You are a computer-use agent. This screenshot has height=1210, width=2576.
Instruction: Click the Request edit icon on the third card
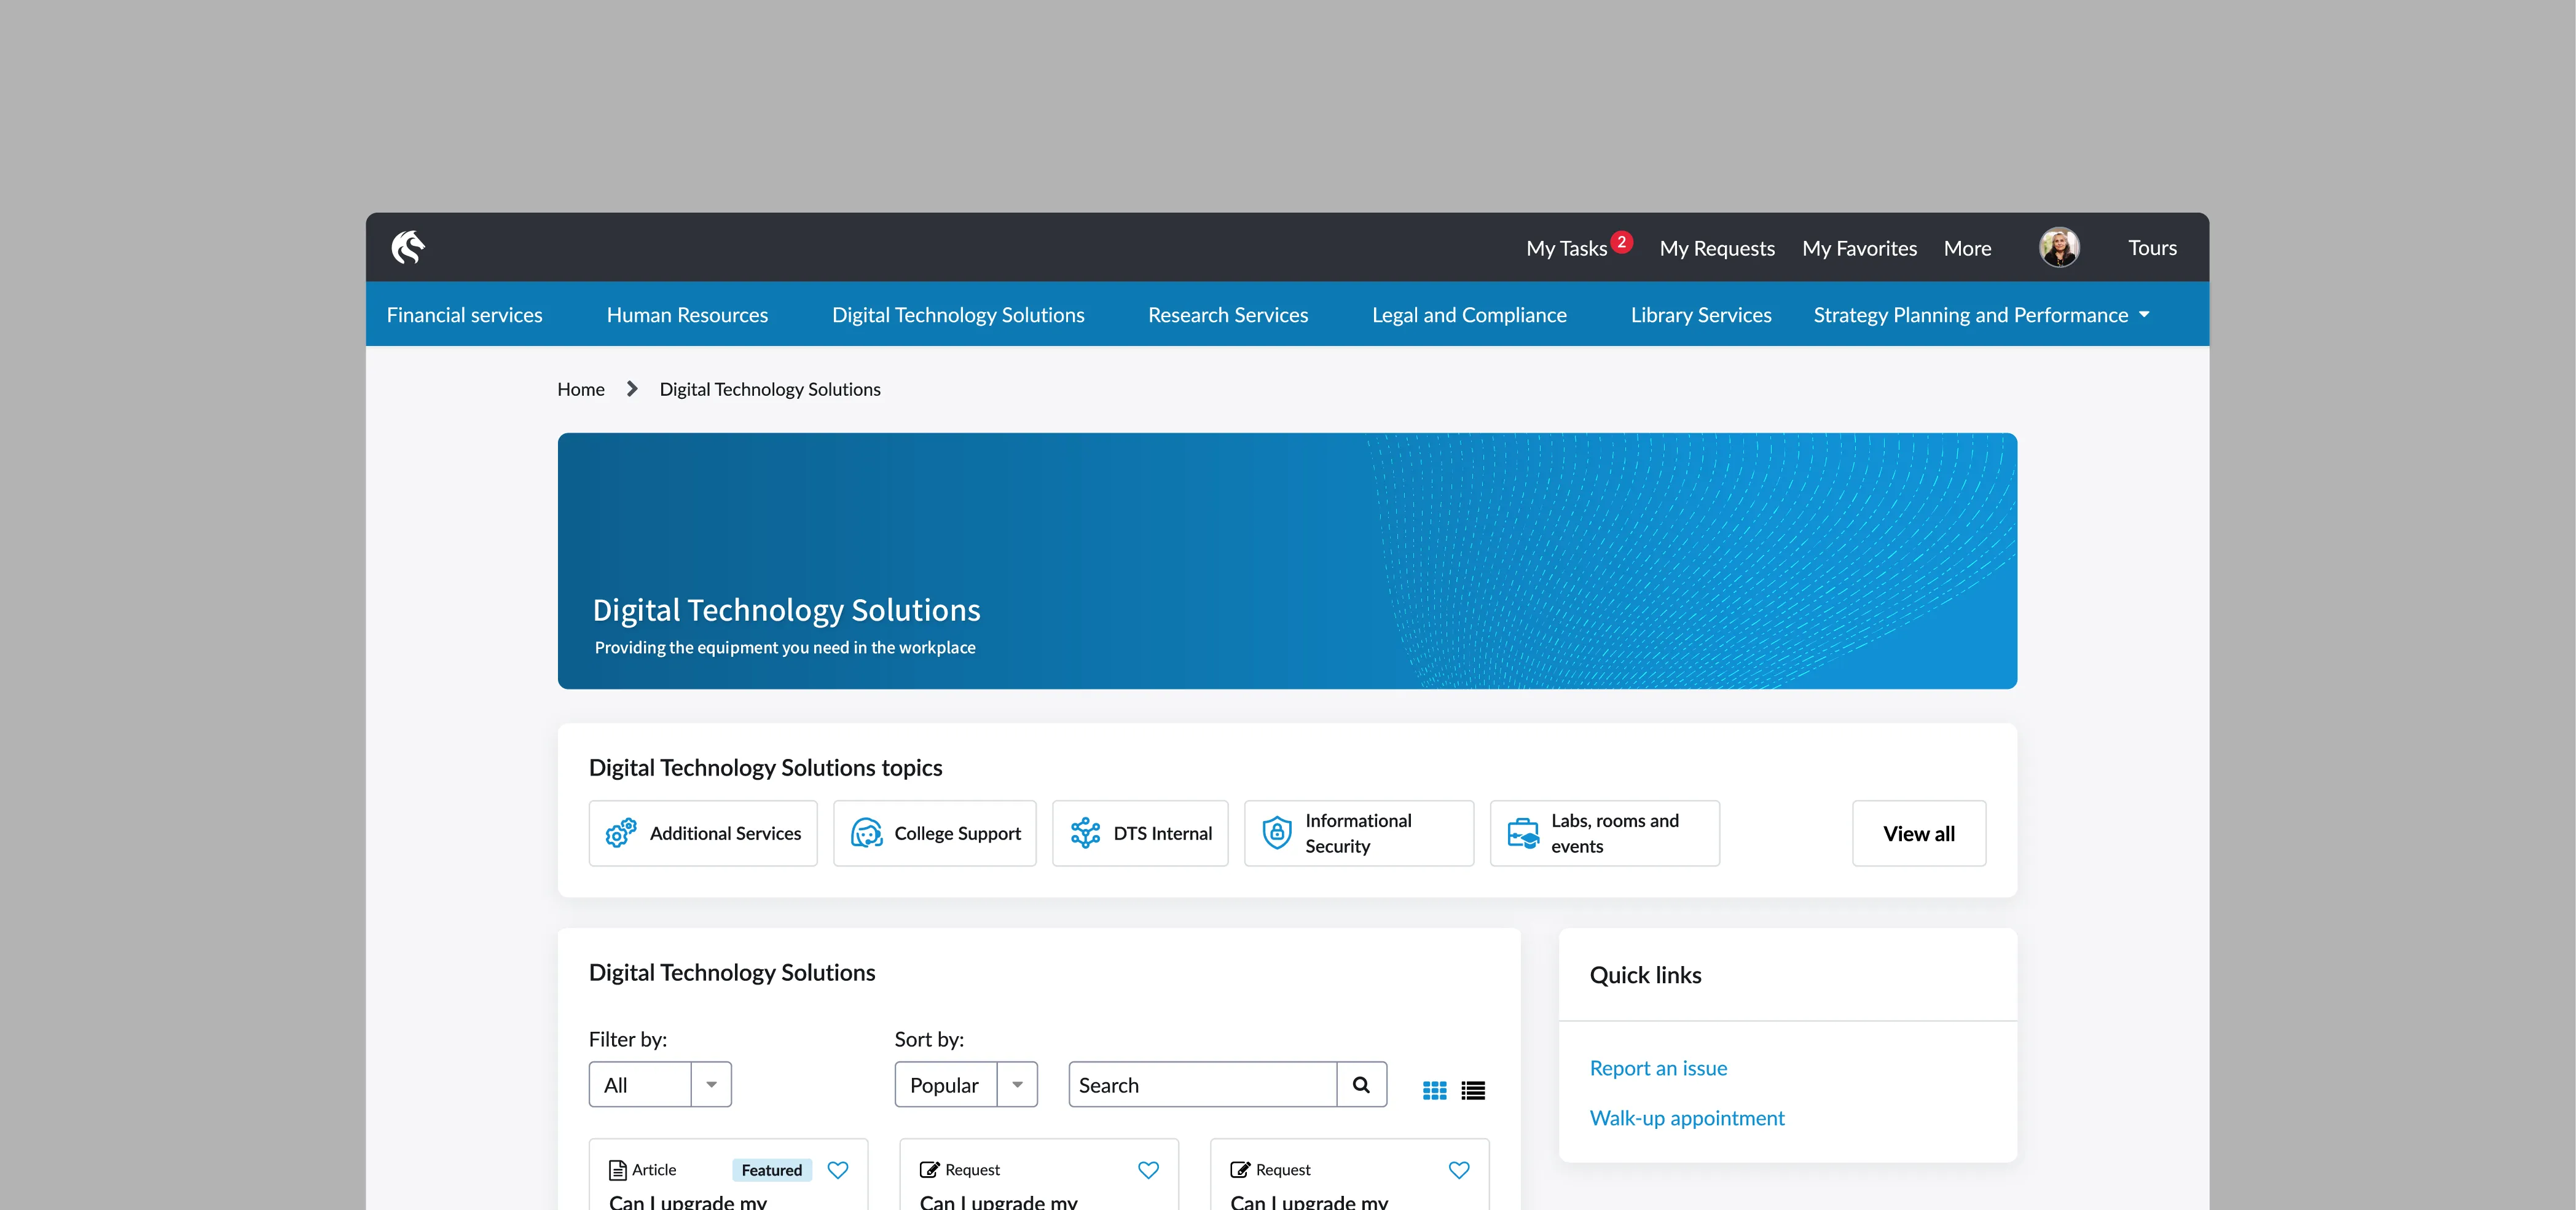[1240, 1170]
